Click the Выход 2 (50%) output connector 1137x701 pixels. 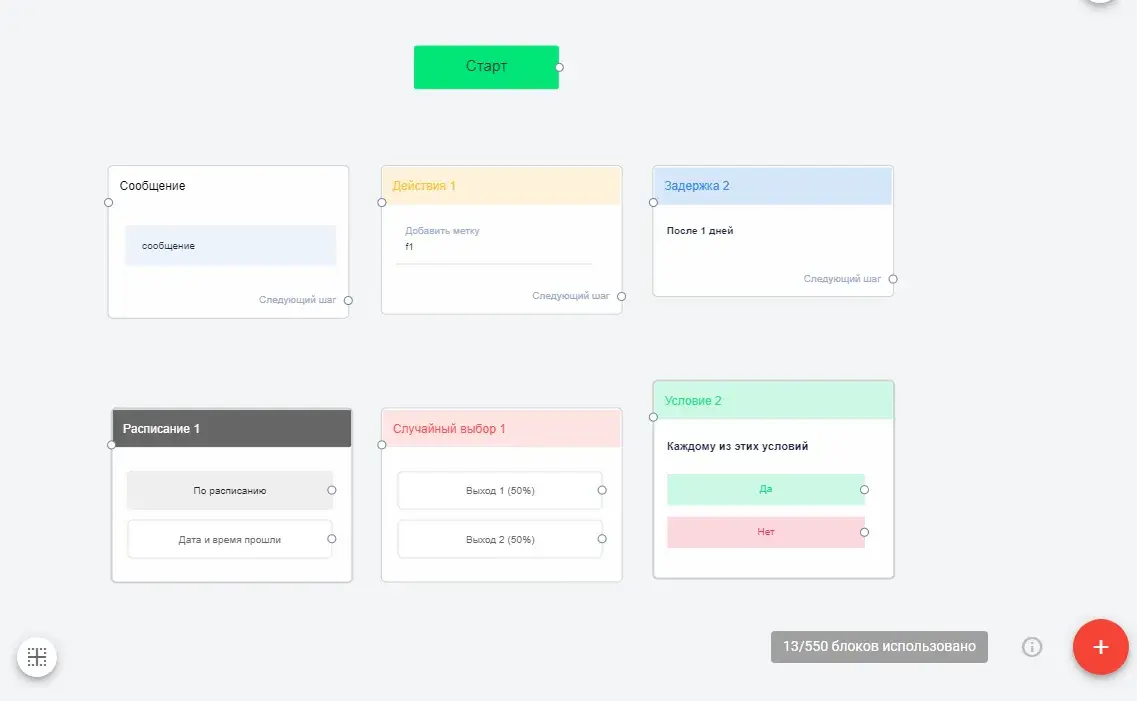coord(602,539)
